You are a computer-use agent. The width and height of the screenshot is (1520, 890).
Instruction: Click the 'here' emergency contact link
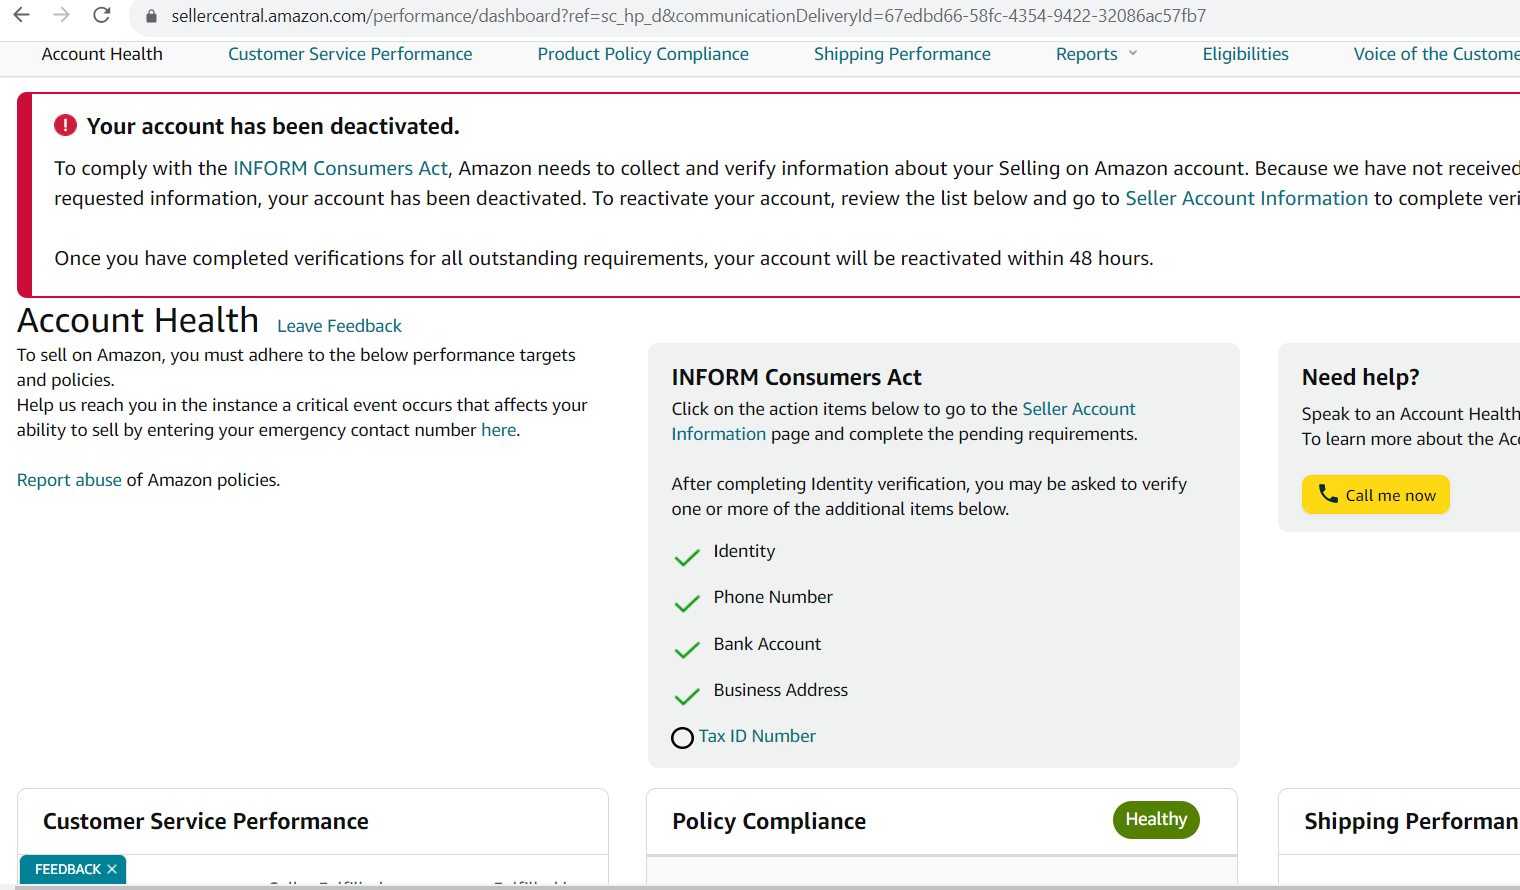(498, 430)
